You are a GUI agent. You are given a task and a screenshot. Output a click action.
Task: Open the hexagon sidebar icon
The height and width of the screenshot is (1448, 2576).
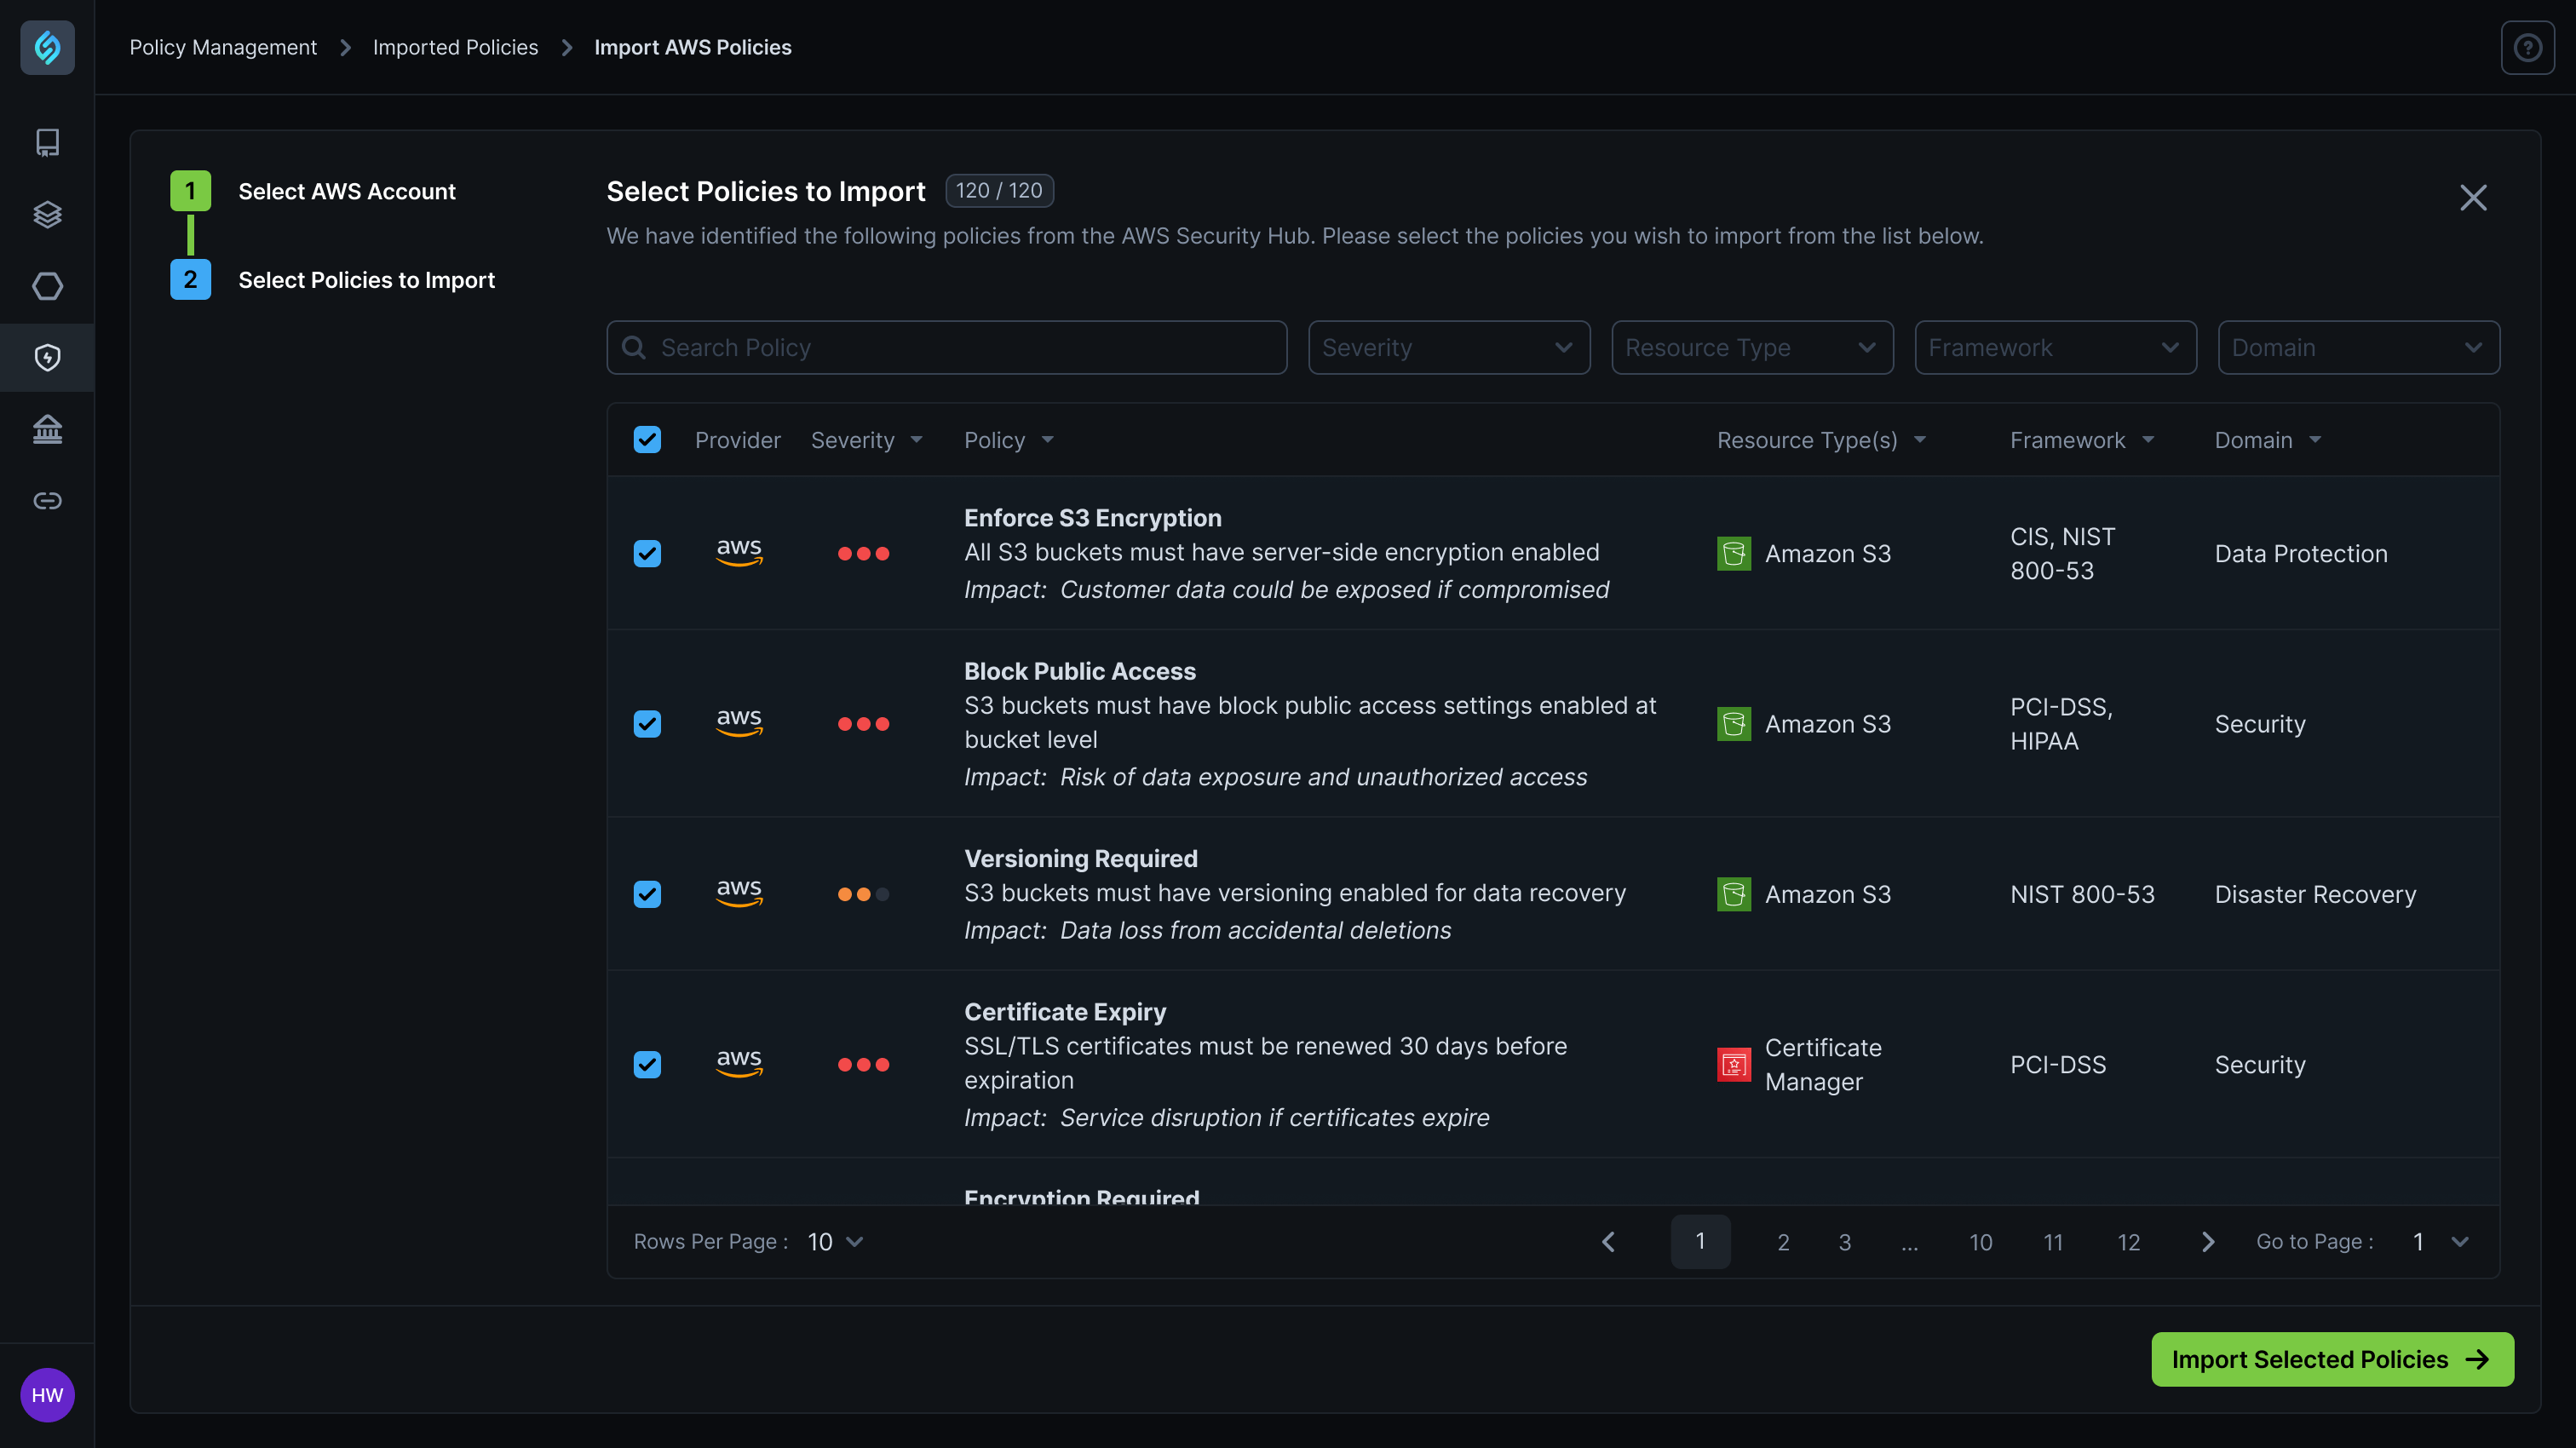(x=47, y=286)
